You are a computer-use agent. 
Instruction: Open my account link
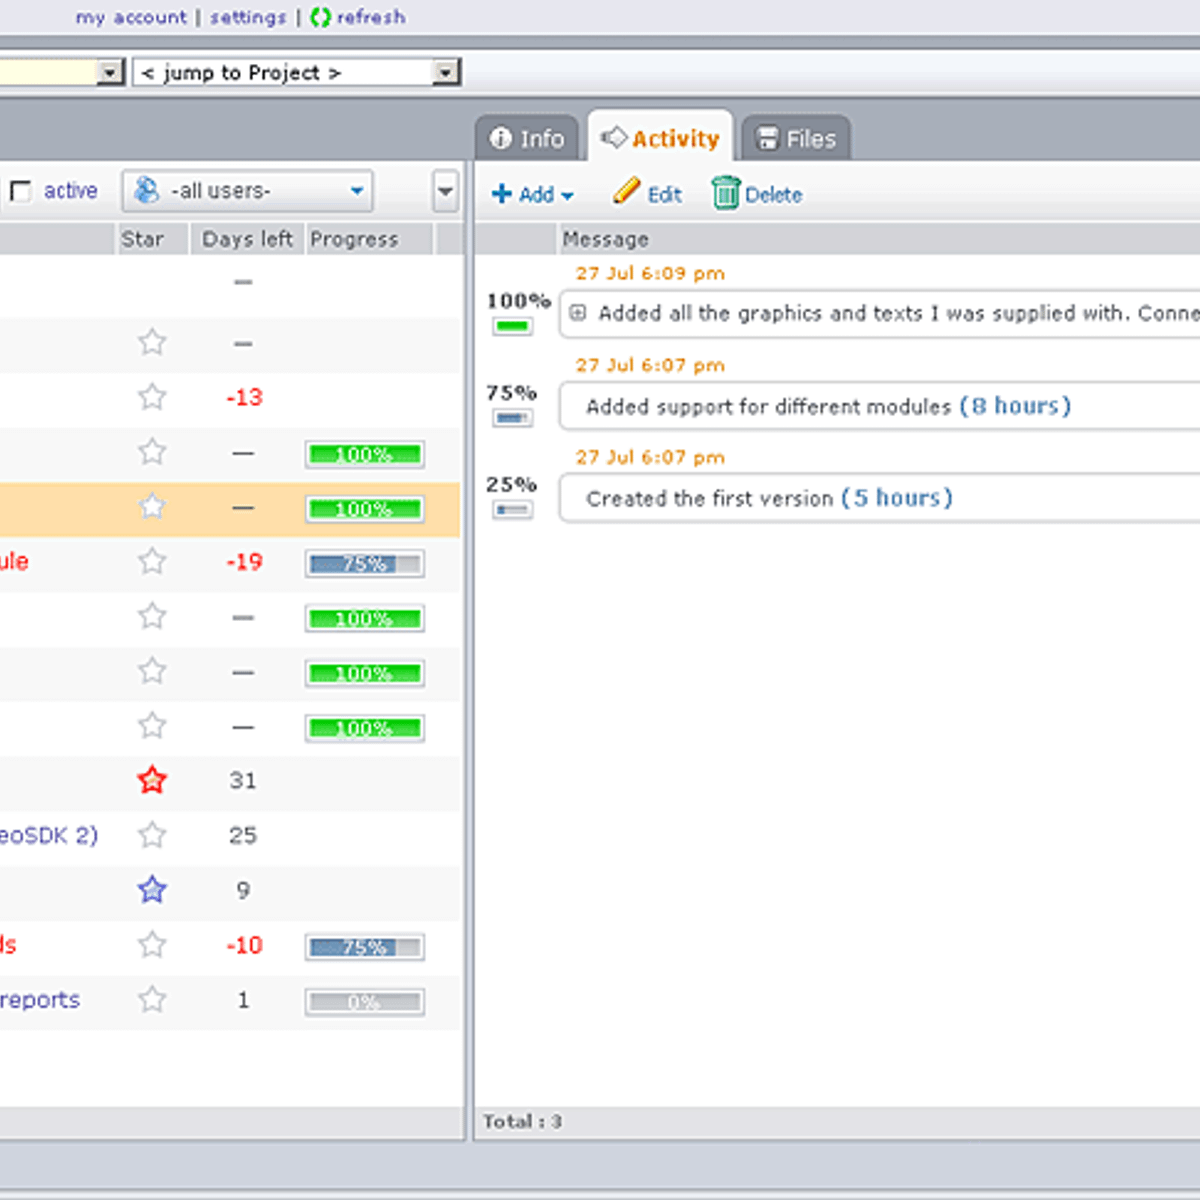tap(131, 17)
